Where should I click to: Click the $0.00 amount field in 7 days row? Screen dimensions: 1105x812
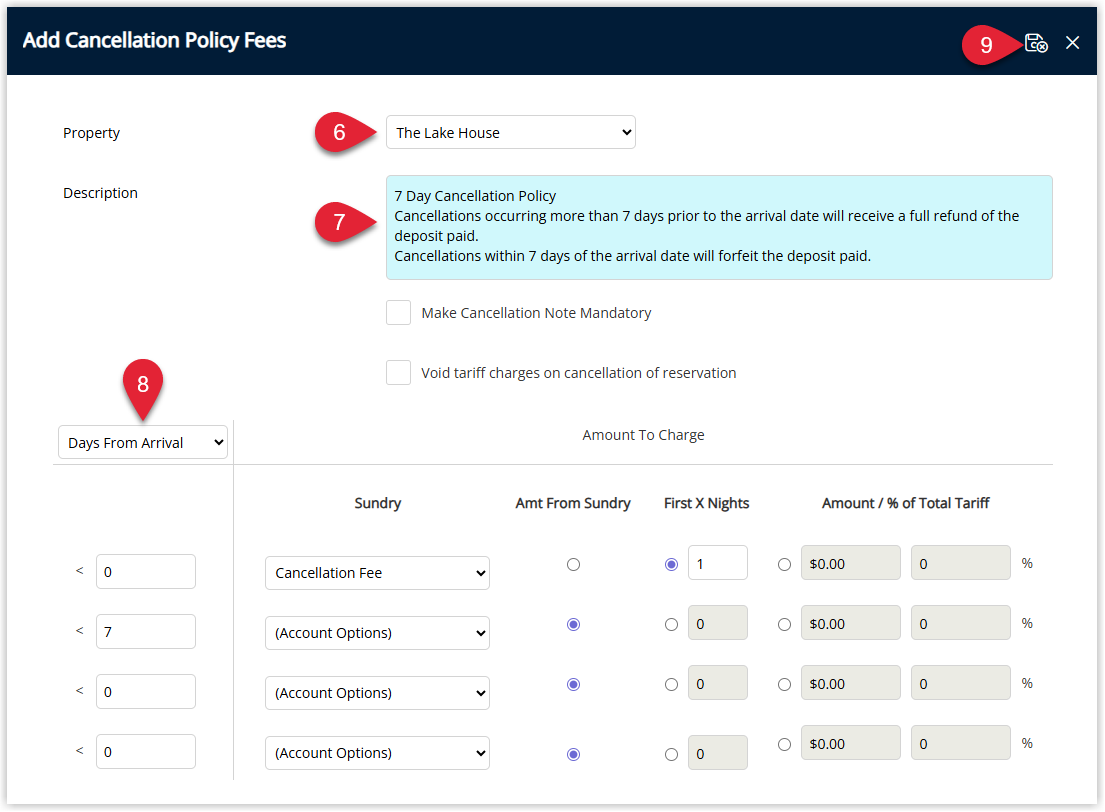click(x=851, y=622)
